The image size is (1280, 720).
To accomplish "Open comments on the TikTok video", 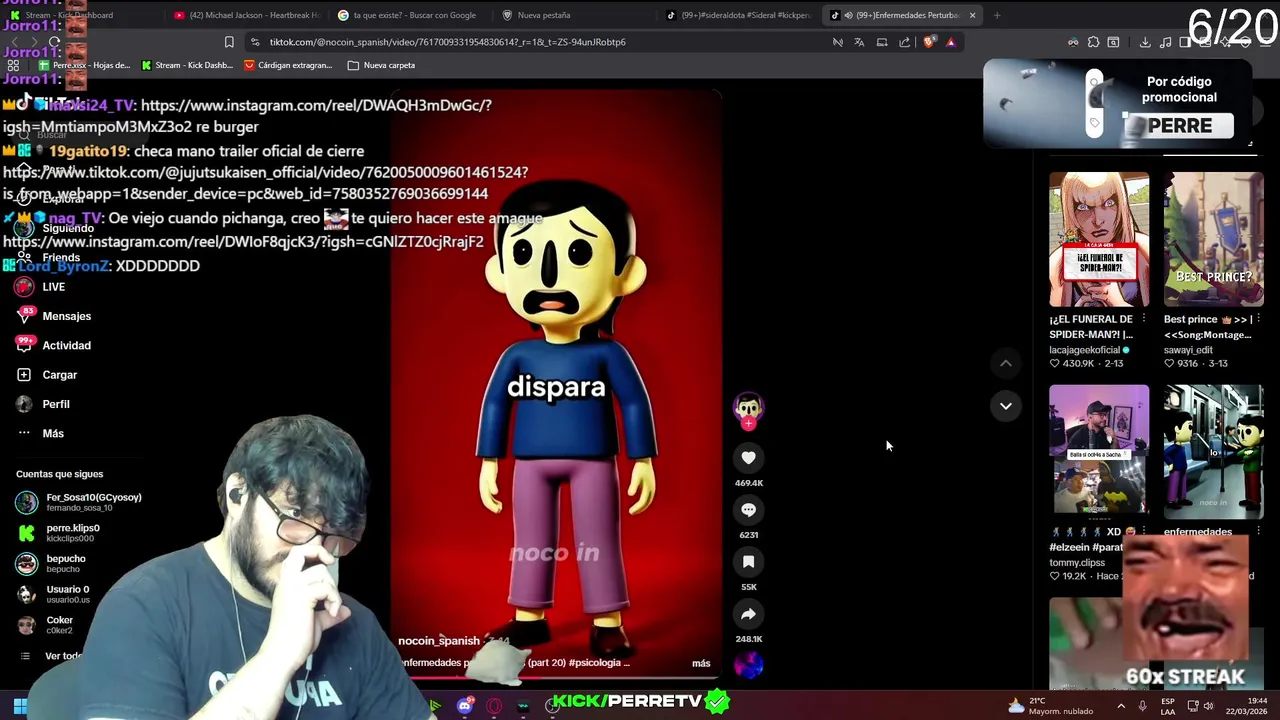I will click(x=748, y=509).
